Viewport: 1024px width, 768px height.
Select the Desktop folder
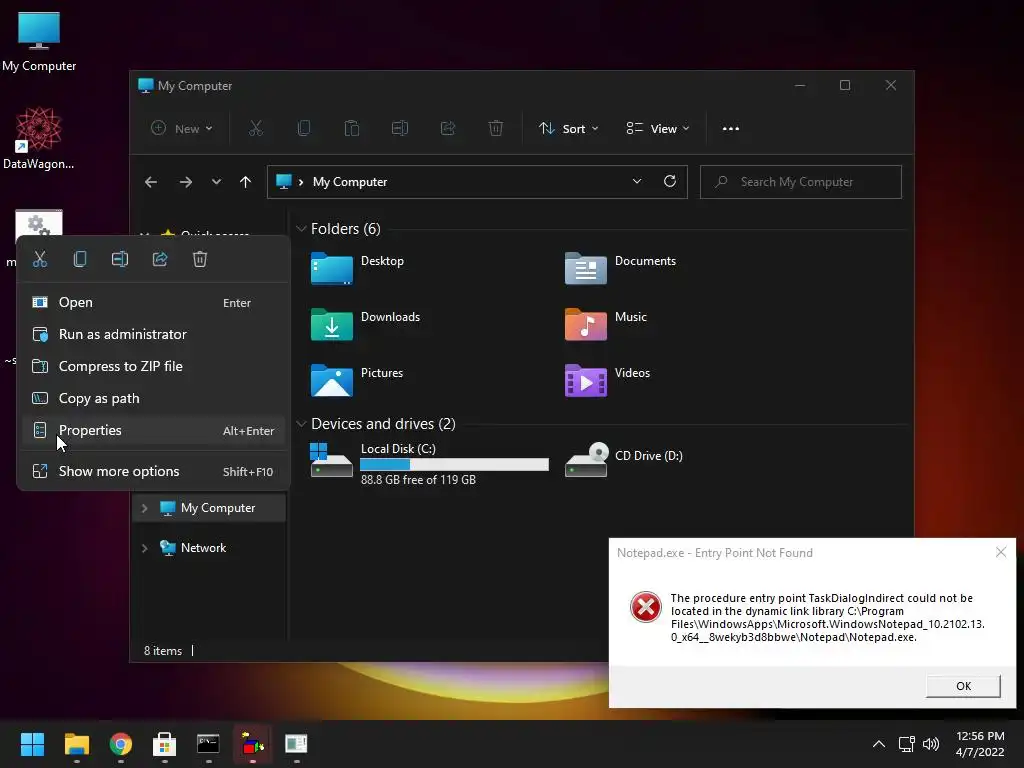click(x=358, y=268)
